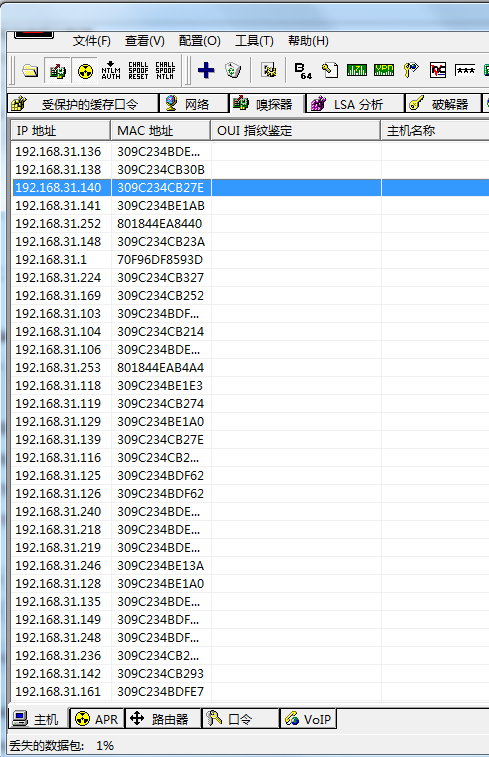
Task: Sort by the 主机名称 column header
Action: click(x=435, y=131)
